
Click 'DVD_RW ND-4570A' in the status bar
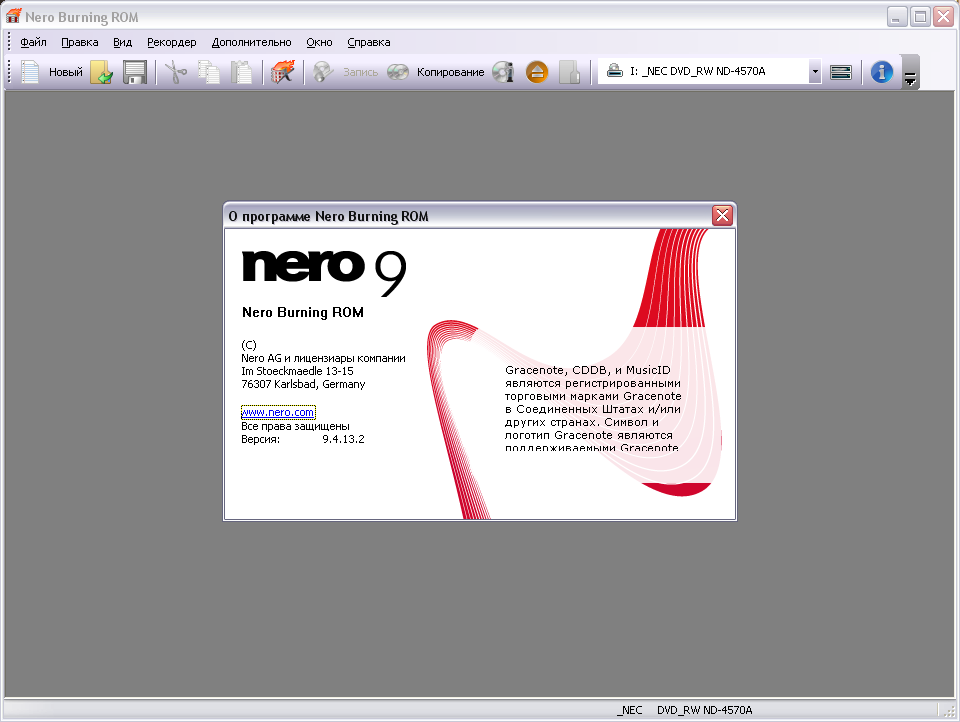coord(705,710)
